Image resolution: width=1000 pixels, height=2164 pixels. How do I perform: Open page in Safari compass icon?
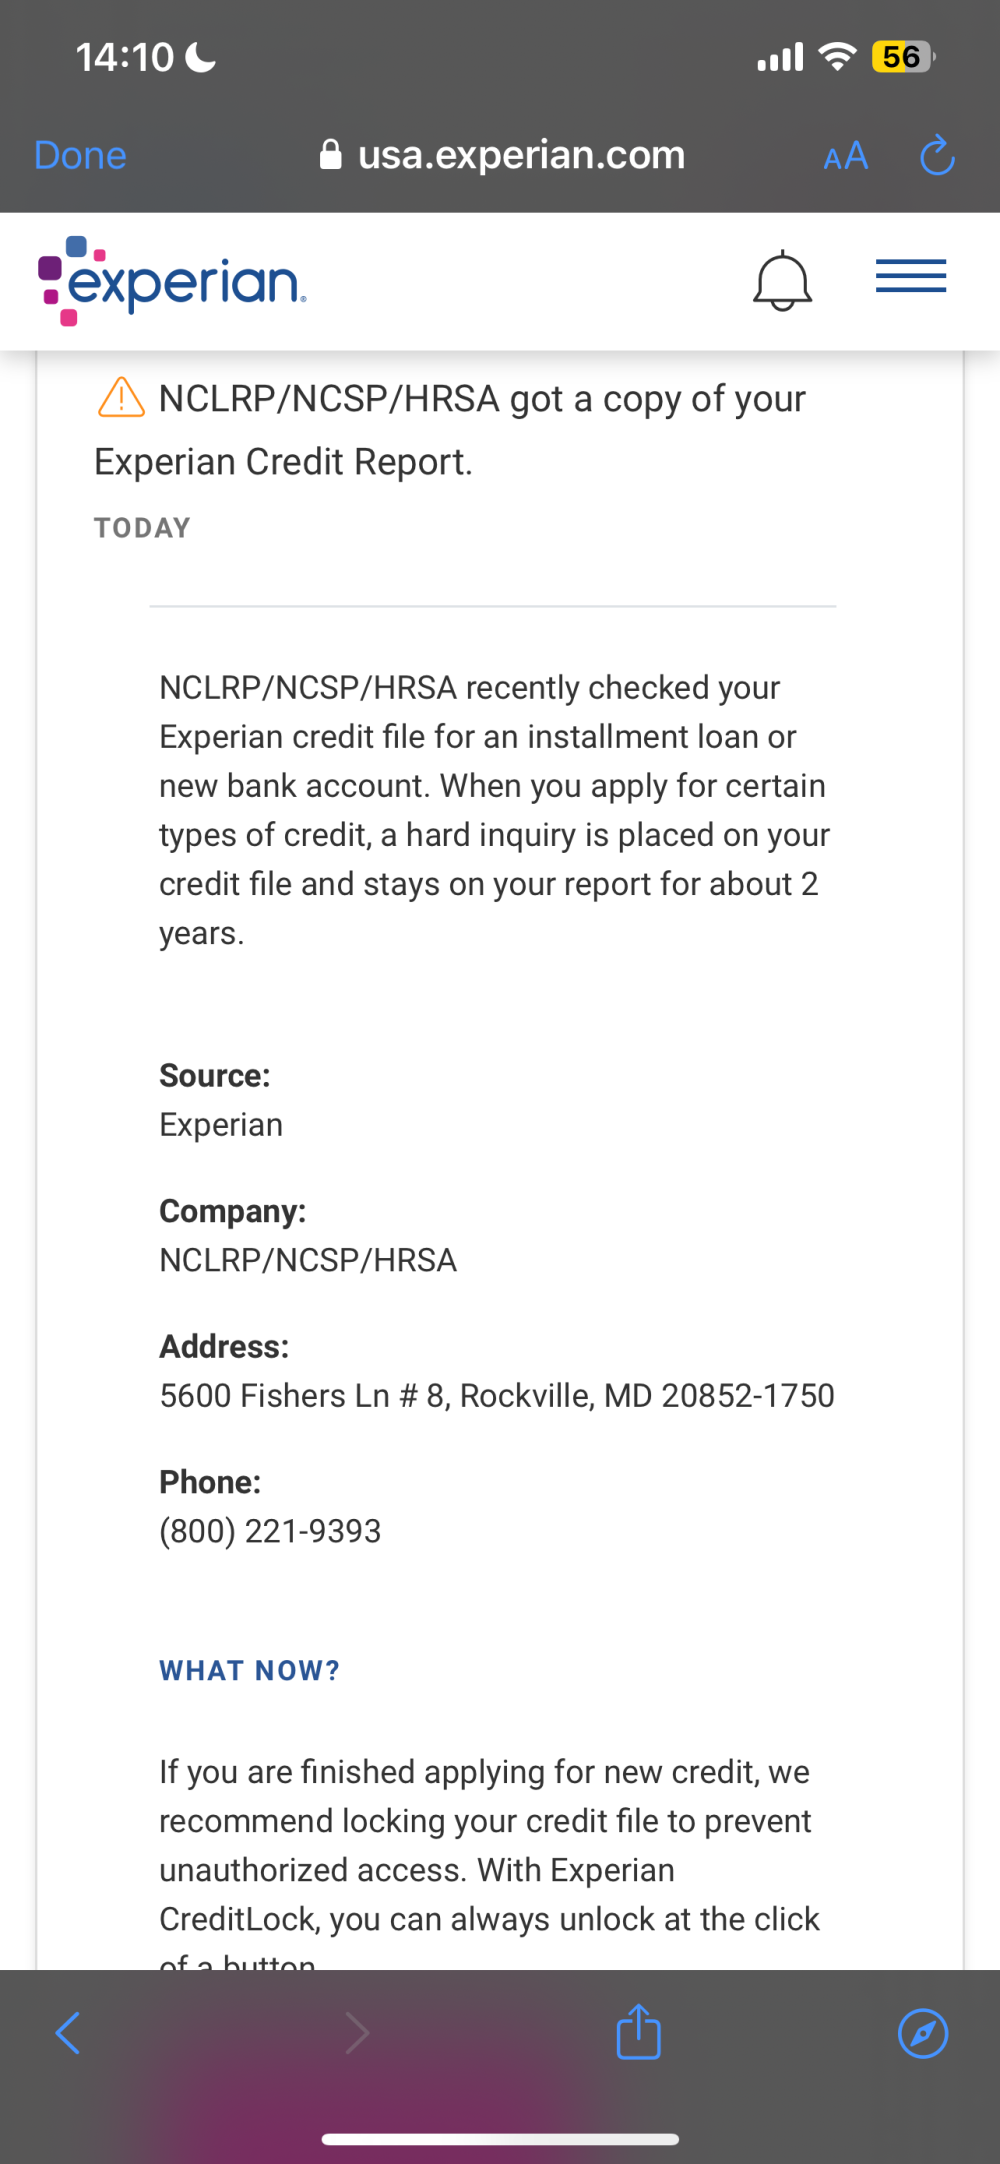pyautogui.click(x=923, y=2033)
